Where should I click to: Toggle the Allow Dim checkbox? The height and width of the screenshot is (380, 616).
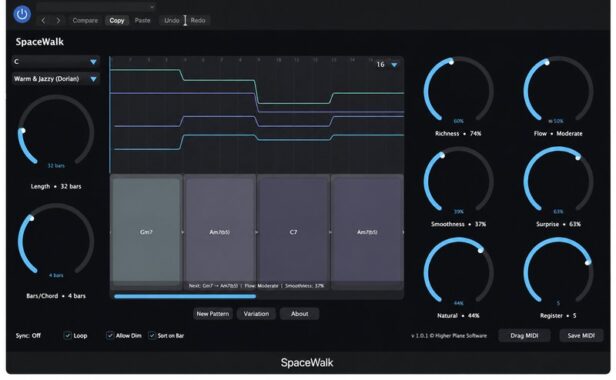click(110, 336)
